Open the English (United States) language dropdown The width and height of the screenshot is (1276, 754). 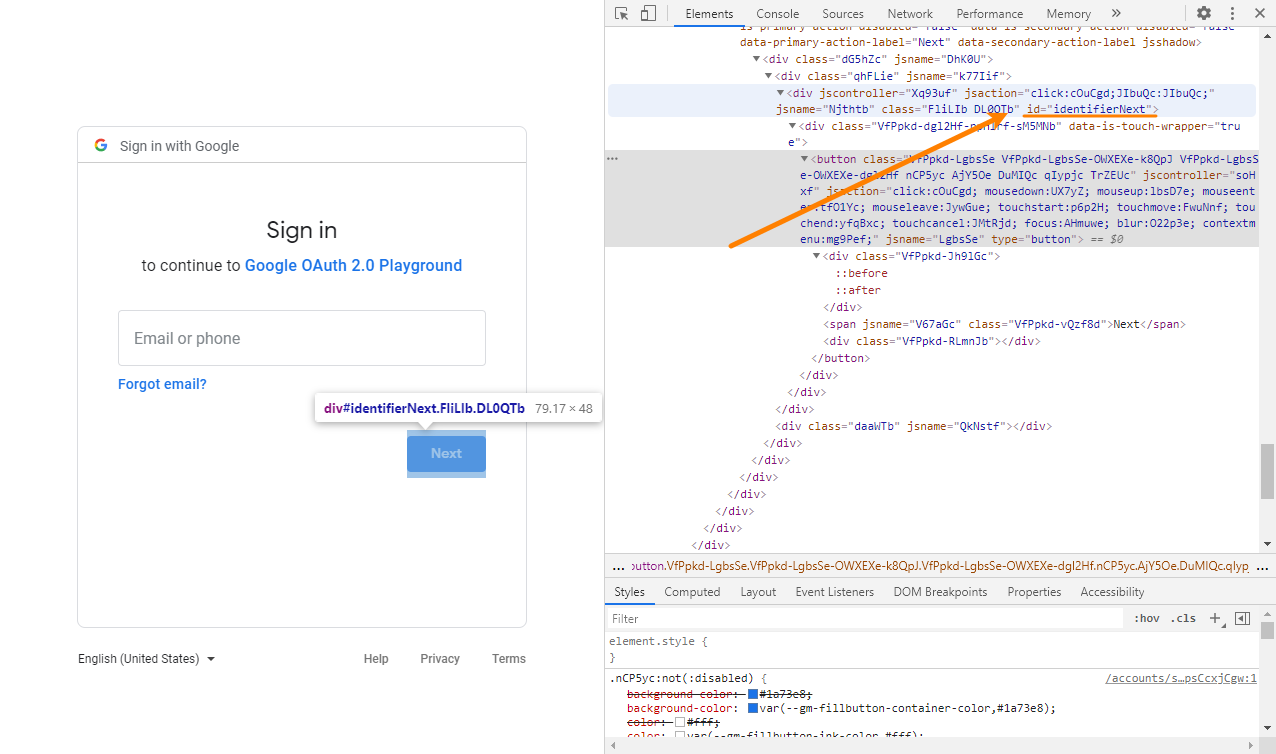click(x=145, y=658)
